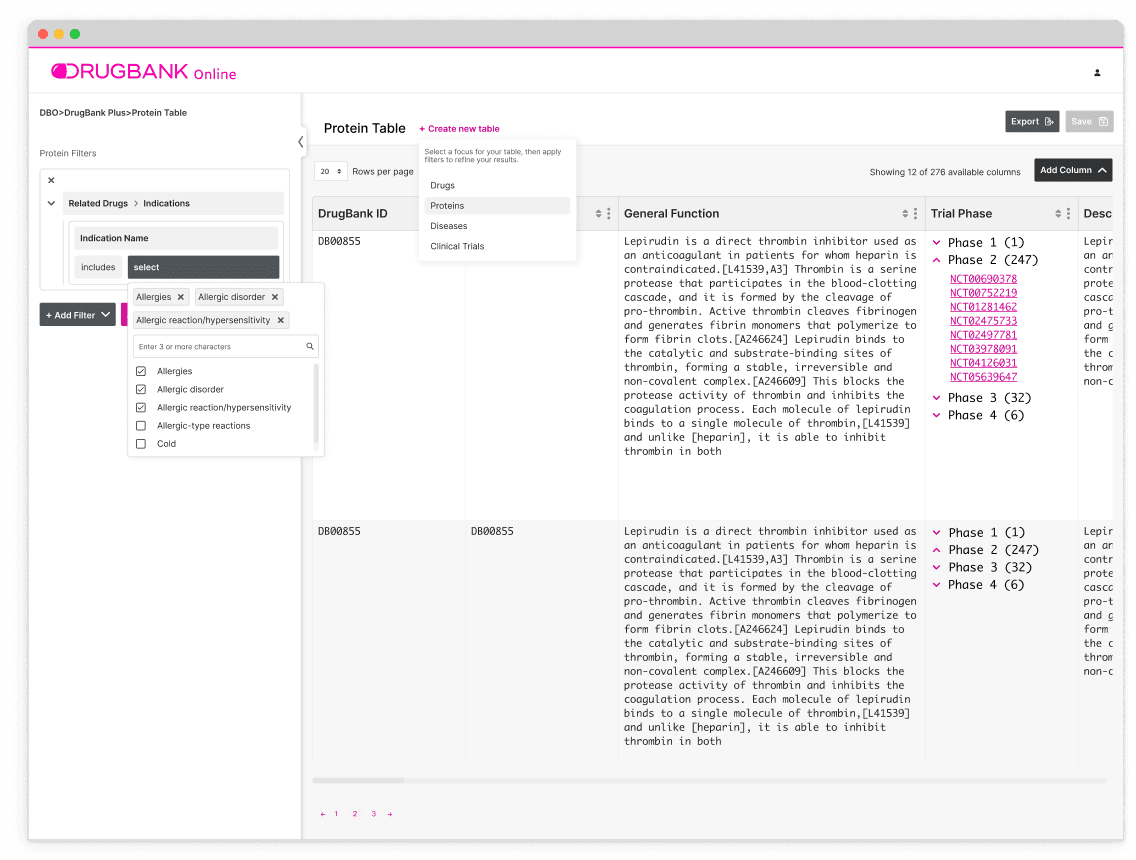Viewport: 1136px width, 860px height.
Task: Collapse the filter sidebar with the chevron handle
Action: pos(301,142)
